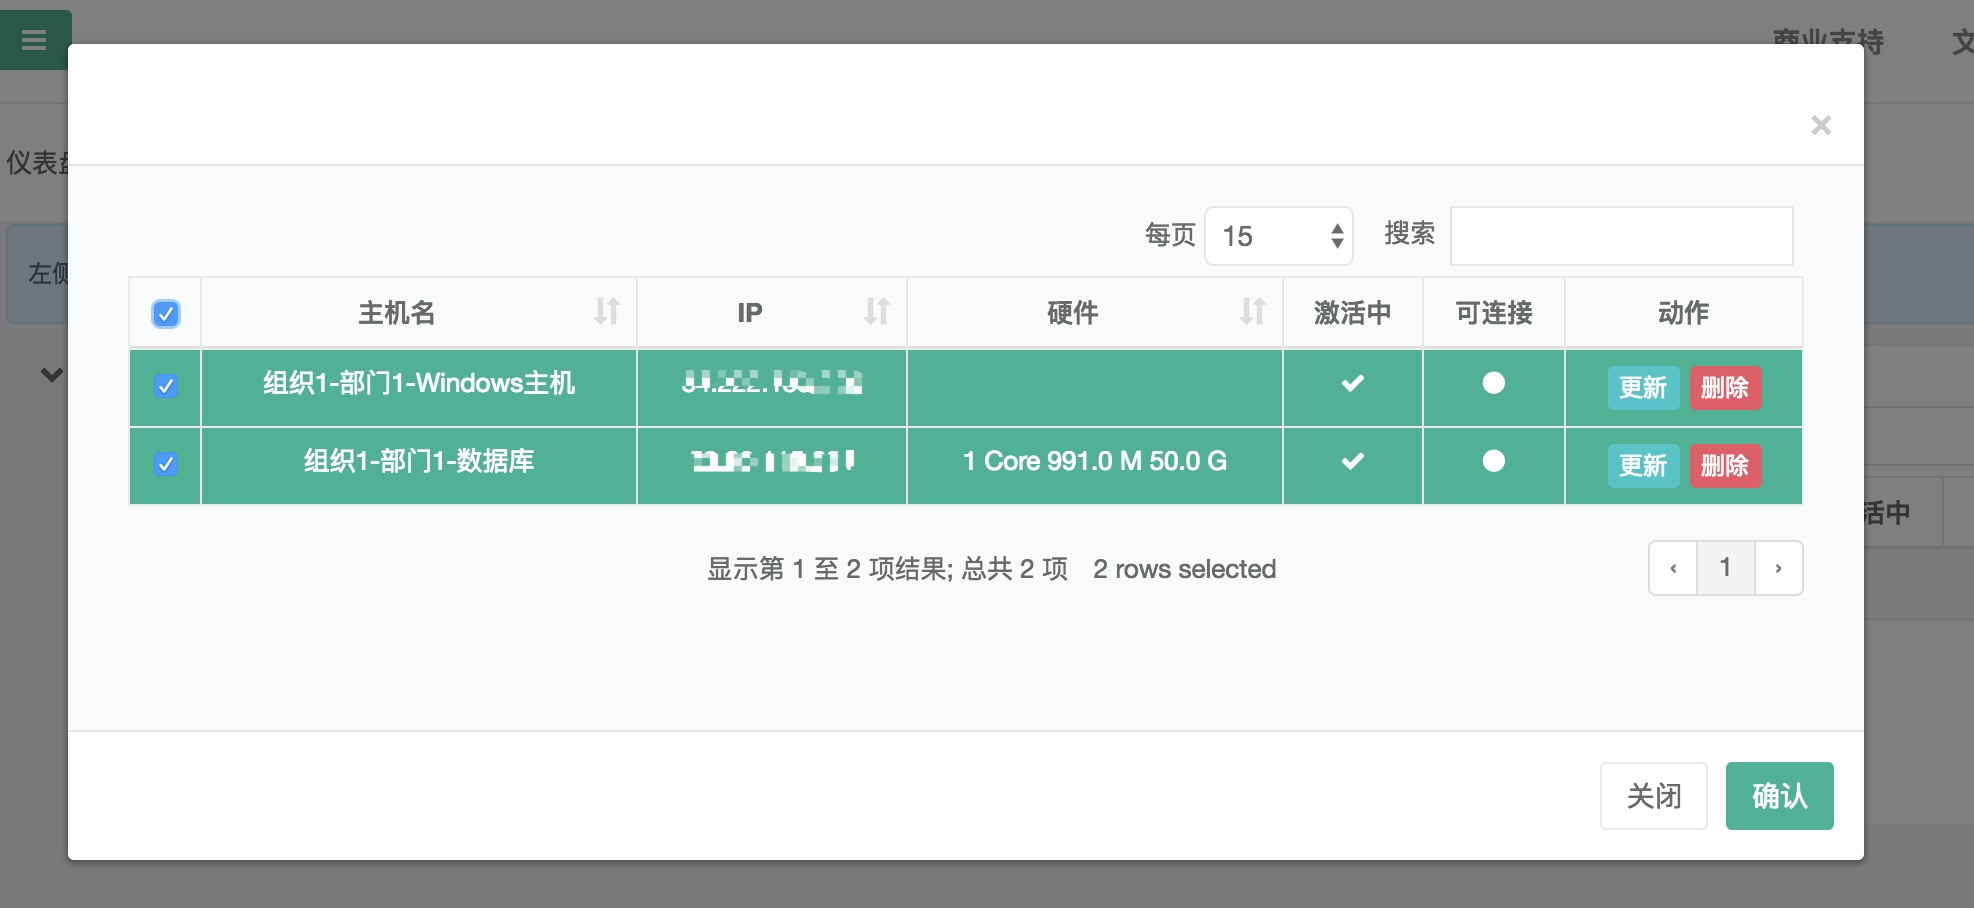The image size is (1974, 908).
Task: Click connectivity dot for 数据库 row
Action: point(1493,461)
